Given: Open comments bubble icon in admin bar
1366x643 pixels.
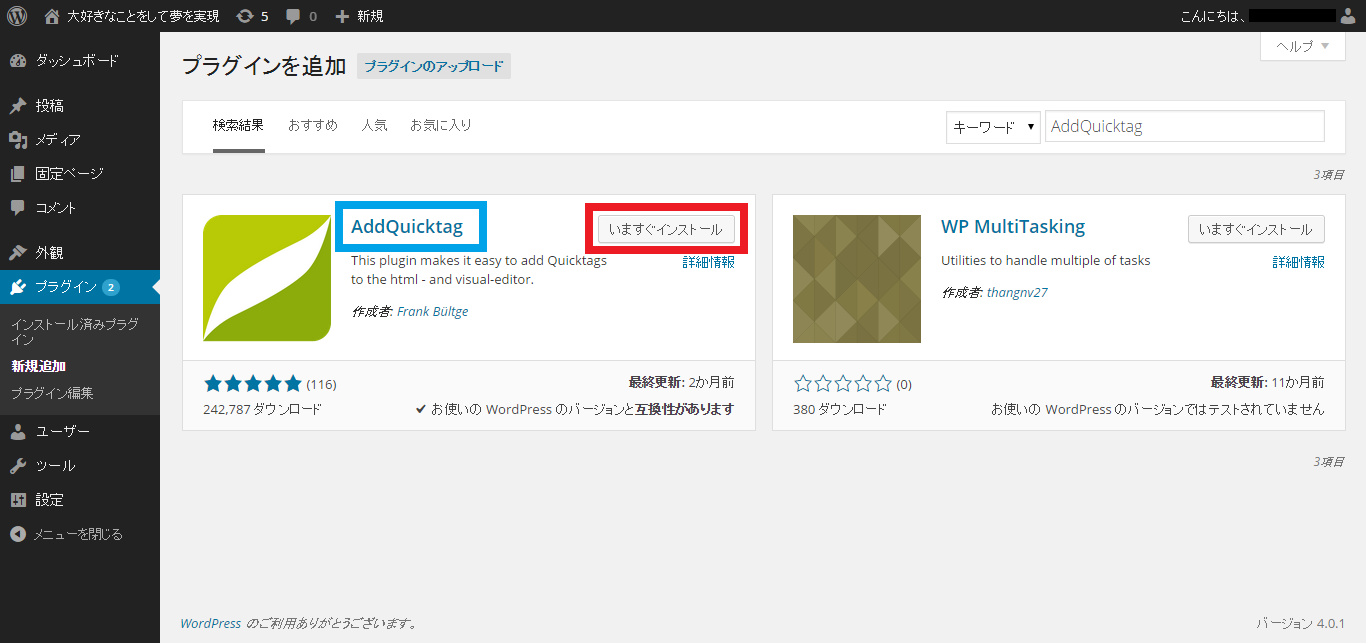Looking at the screenshot, I should pos(293,16).
